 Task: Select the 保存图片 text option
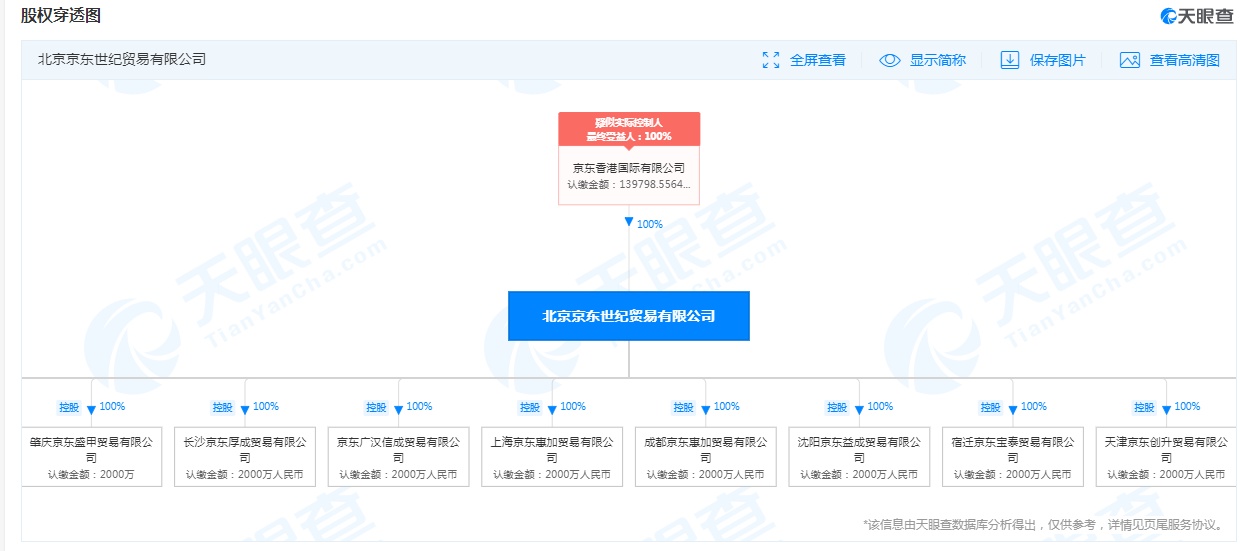pyautogui.click(x=1057, y=60)
